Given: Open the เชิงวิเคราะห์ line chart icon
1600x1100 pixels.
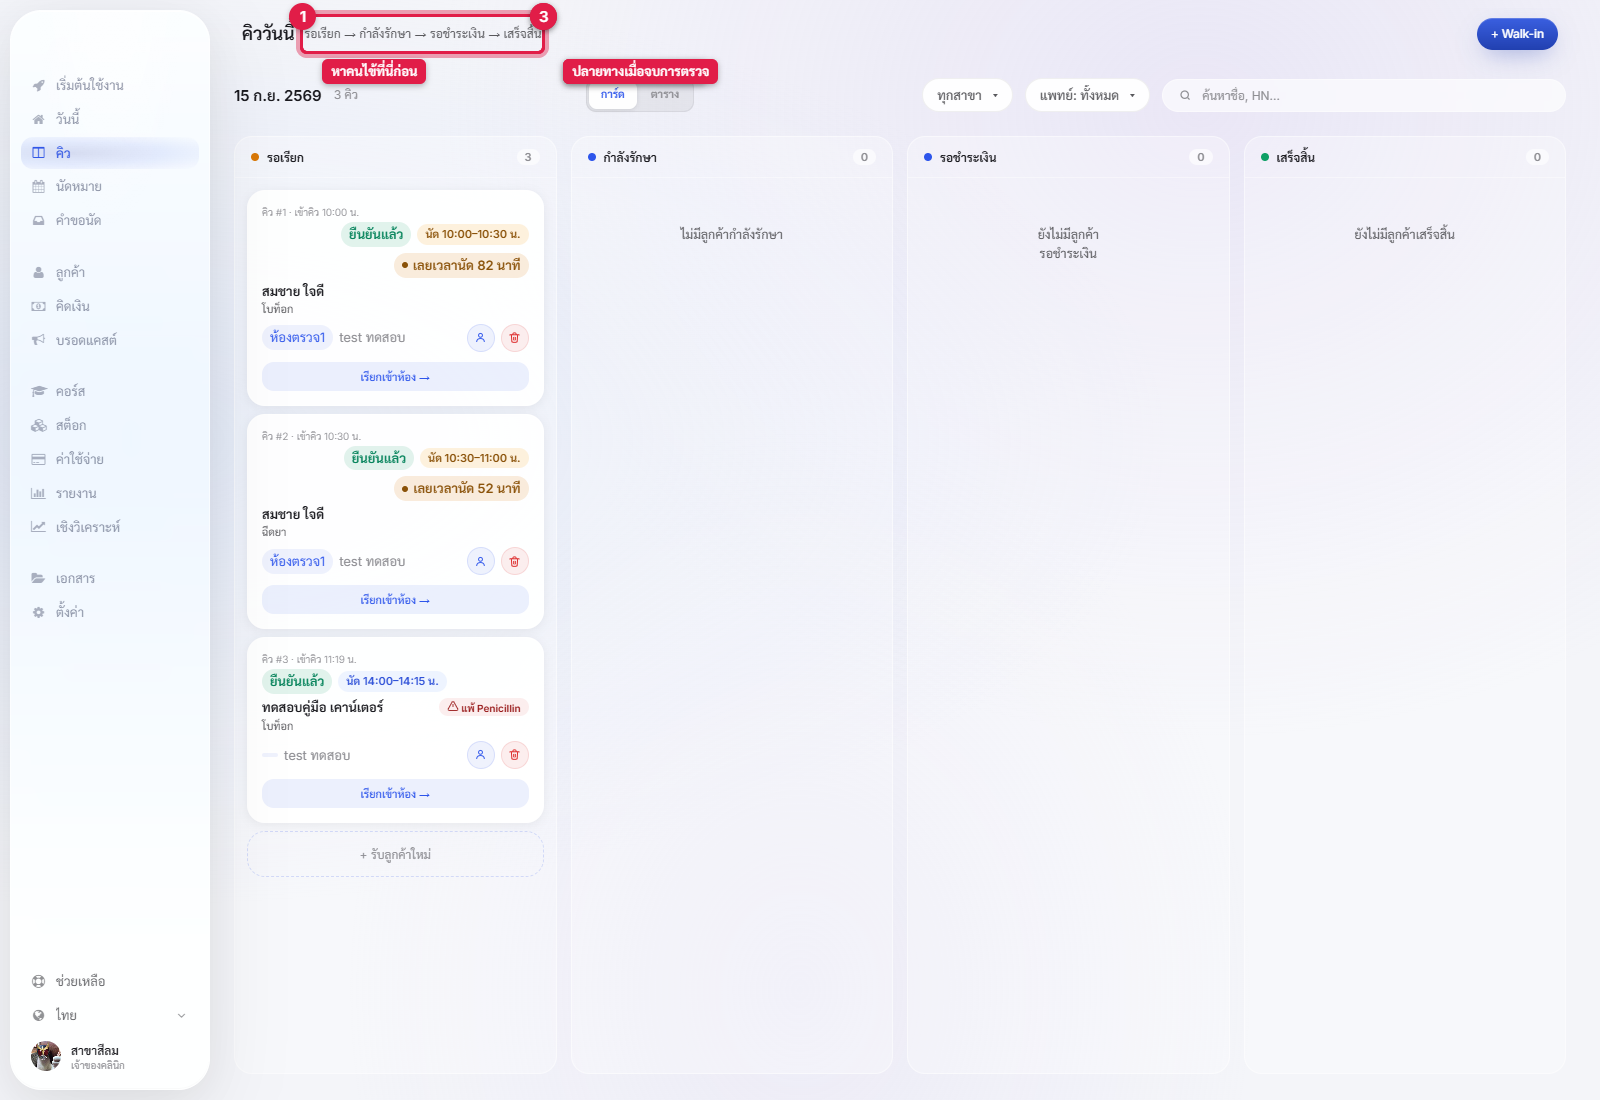Looking at the screenshot, I should click(38, 527).
